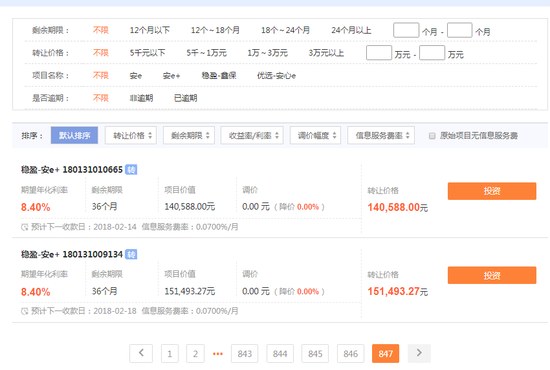
Task: Go to next page with right arrow
Action: pos(419,353)
